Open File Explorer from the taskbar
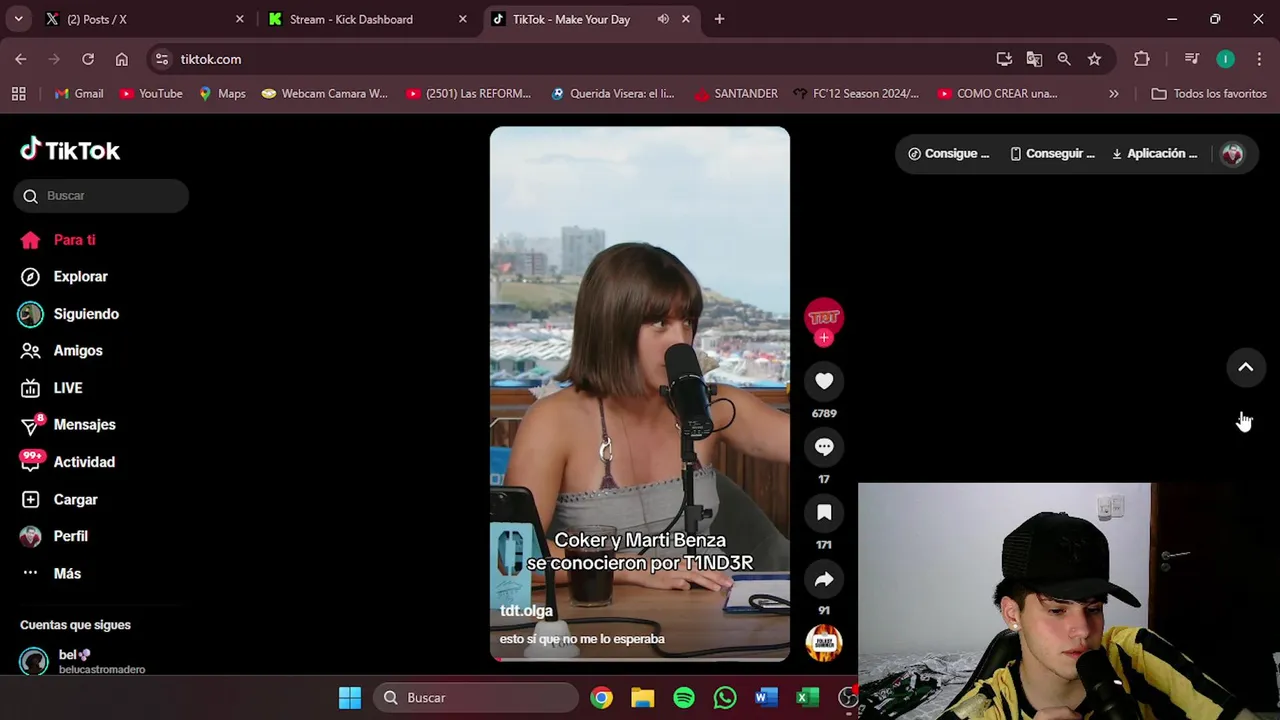Viewport: 1280px width, 720px height. tap(642, 698)
